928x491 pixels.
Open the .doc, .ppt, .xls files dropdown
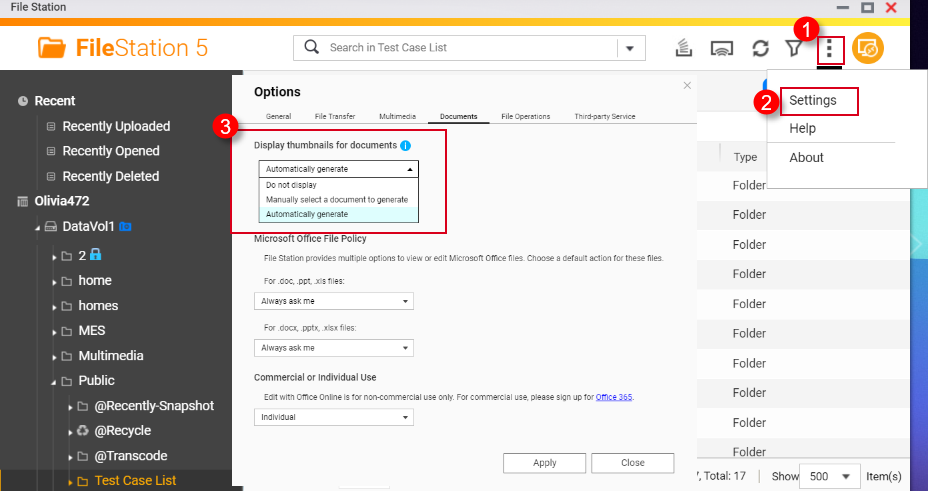point(334,301)
